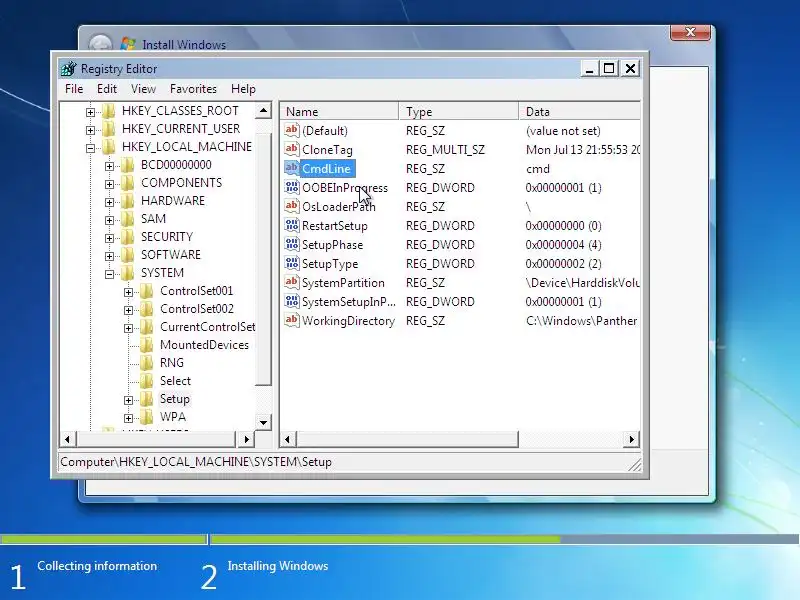
Task: Open the File menu
Action: (74, 89)
